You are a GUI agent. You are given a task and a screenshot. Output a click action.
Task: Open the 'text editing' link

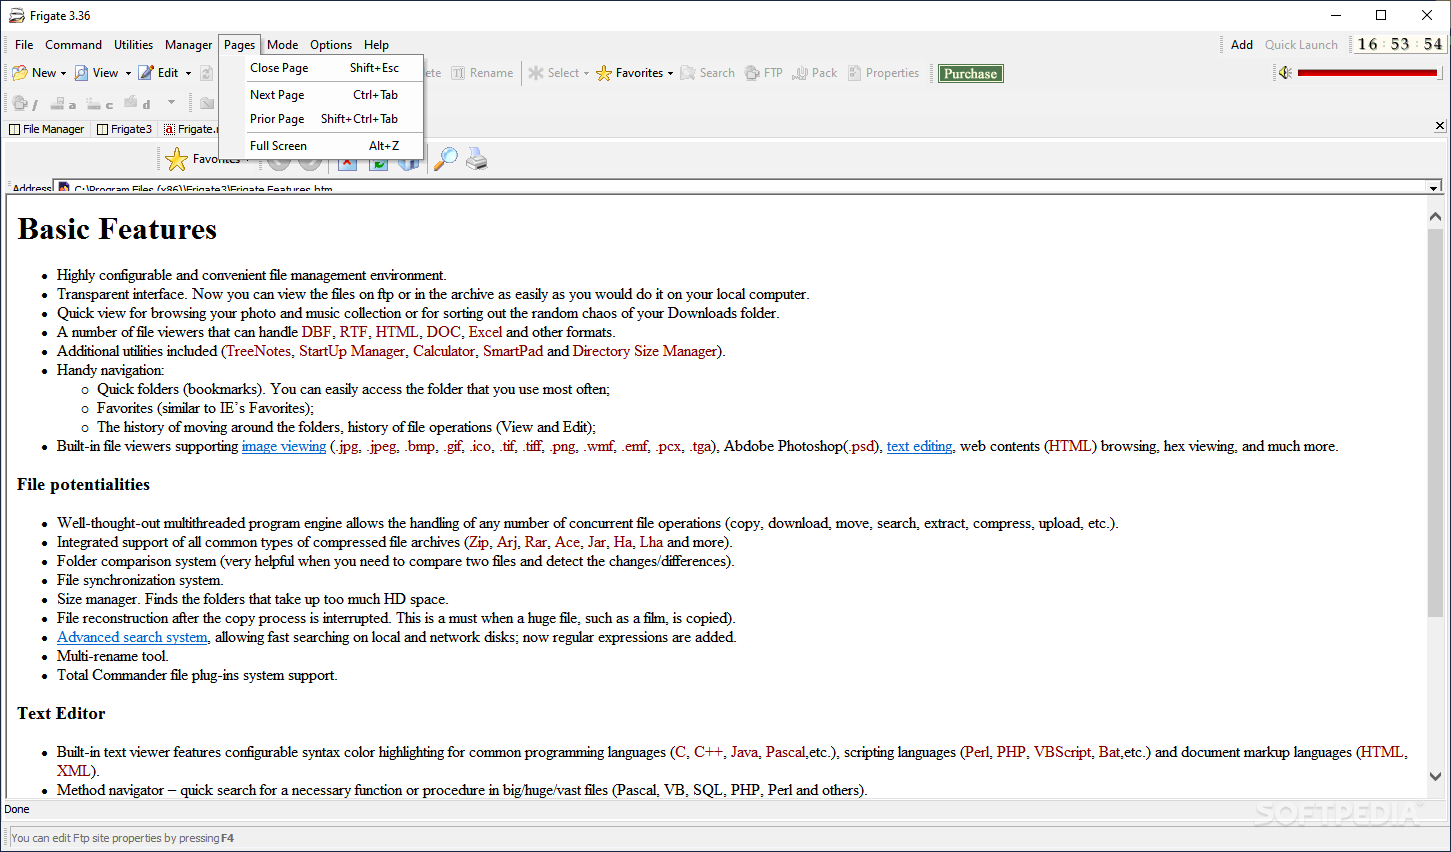919,446
